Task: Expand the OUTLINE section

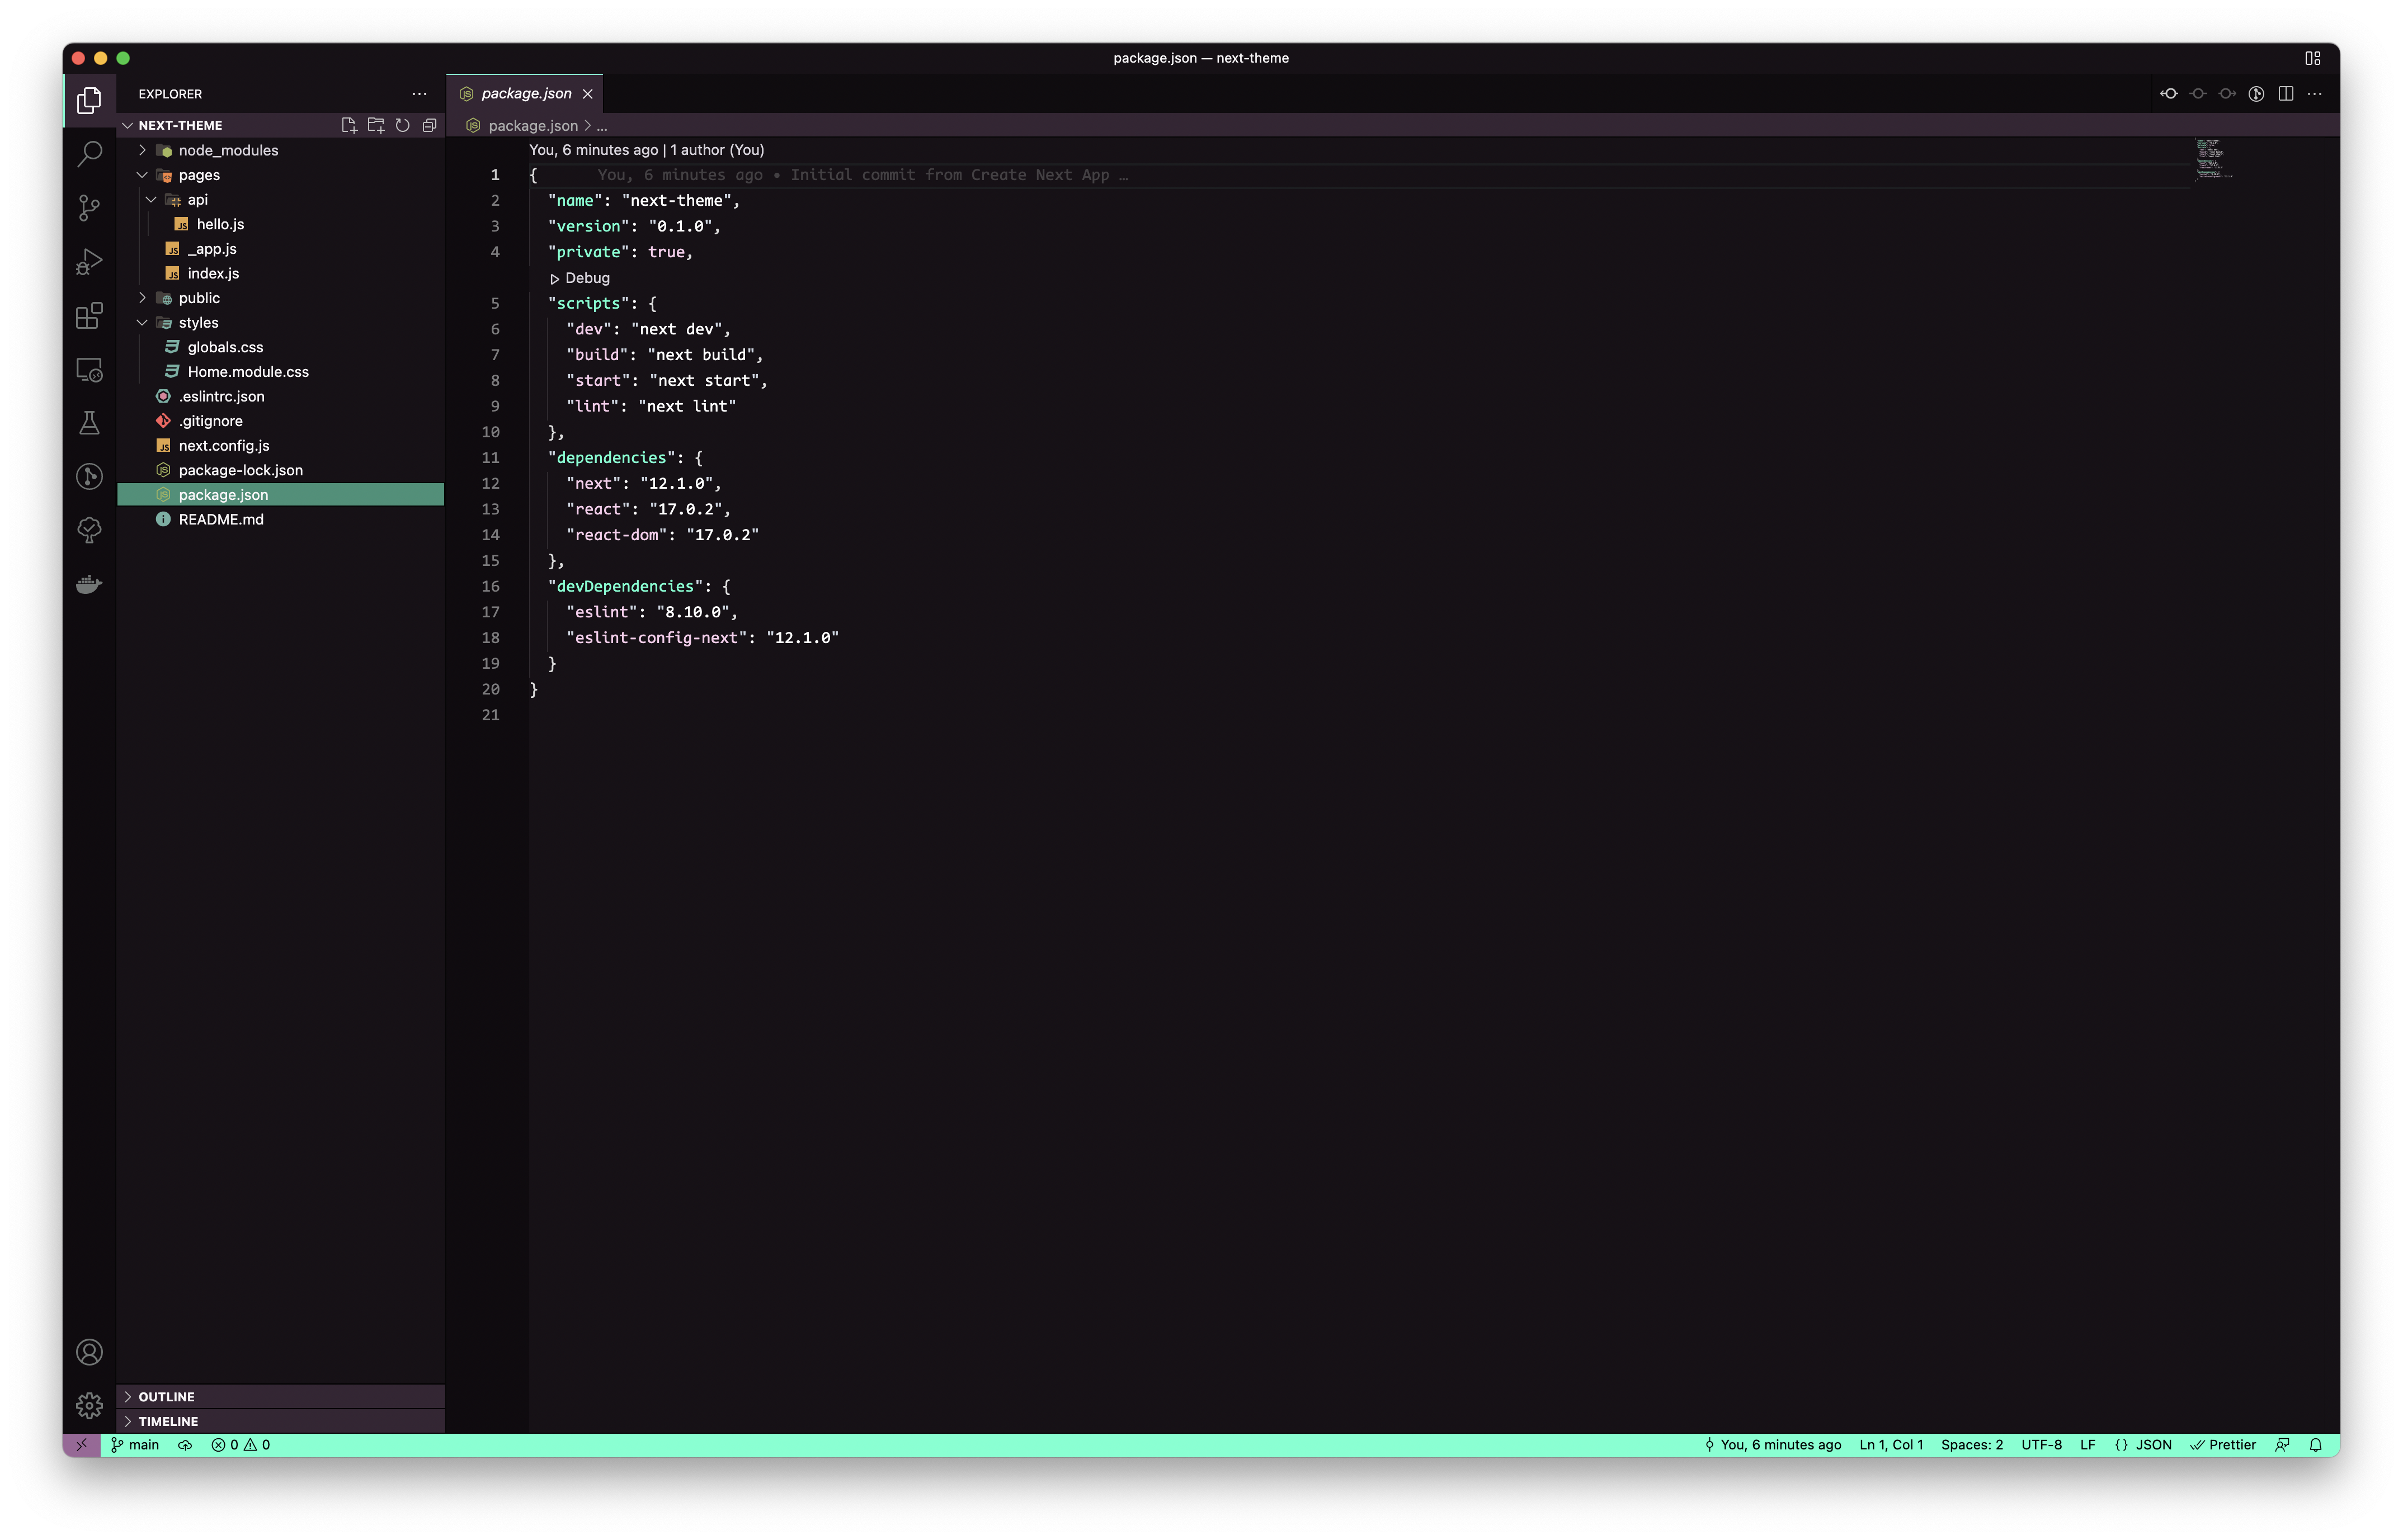Action: pos(166,1396)
